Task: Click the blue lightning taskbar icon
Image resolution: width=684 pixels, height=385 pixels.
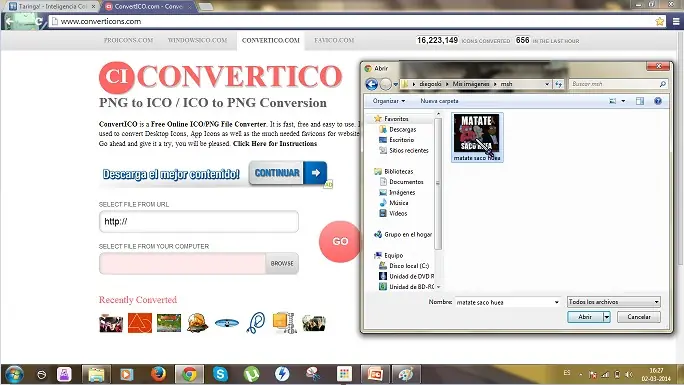Action: (x=282, y=374)
